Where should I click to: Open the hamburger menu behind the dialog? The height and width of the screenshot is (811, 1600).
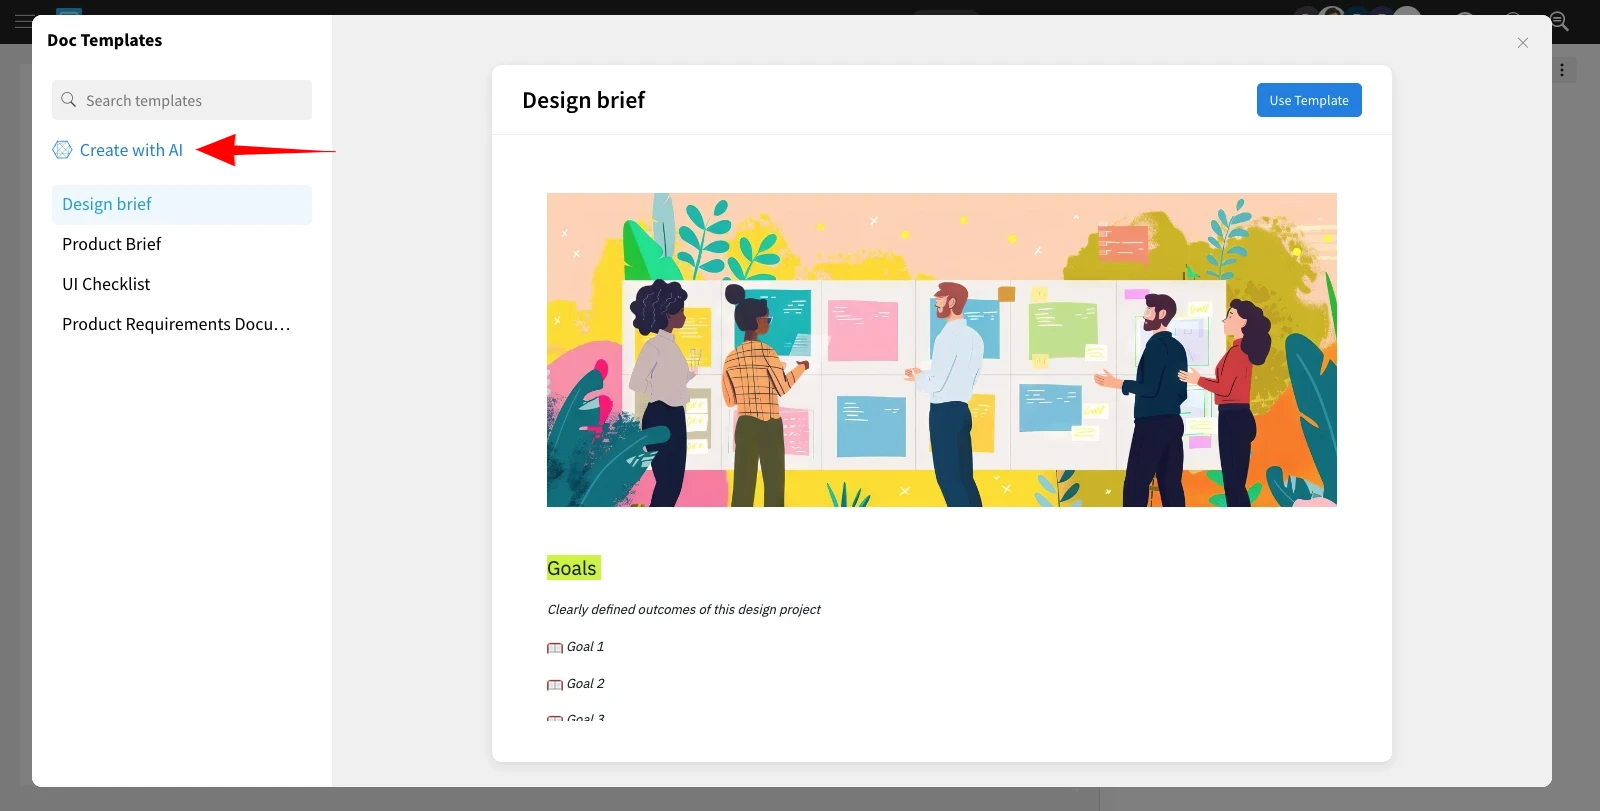pyautogui.click(x=22, y=21)
